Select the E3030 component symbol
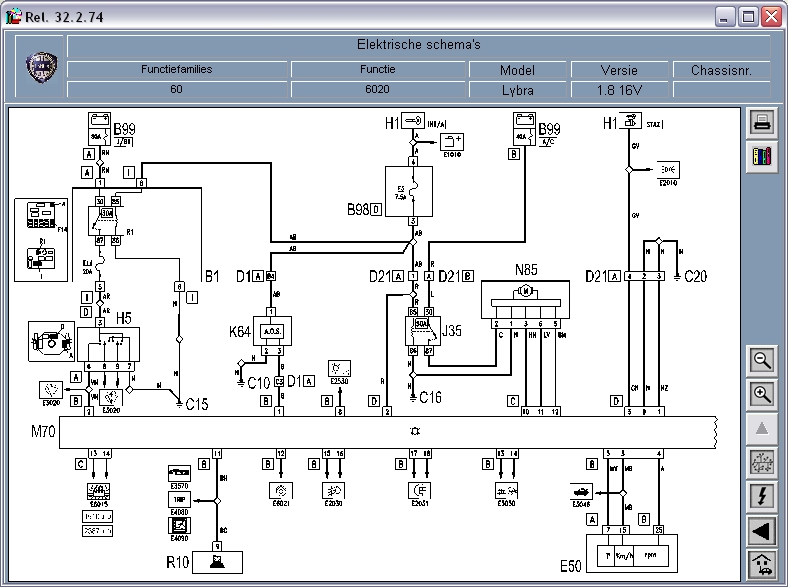Image resolution: width=788 pixels, height=587 pixels. (x=507, y=491)
